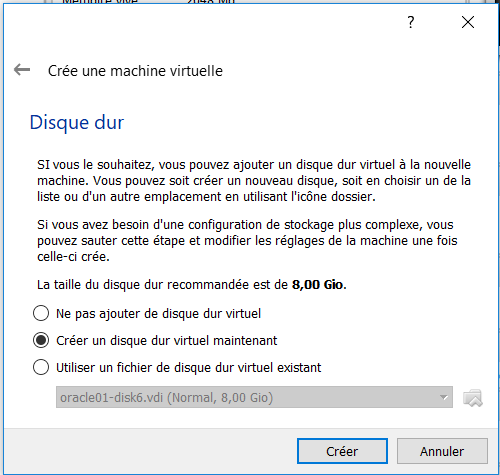
Task: Select 'Ne pas ajouter de disque dur virtuel' radio
Action: [41, 313]
